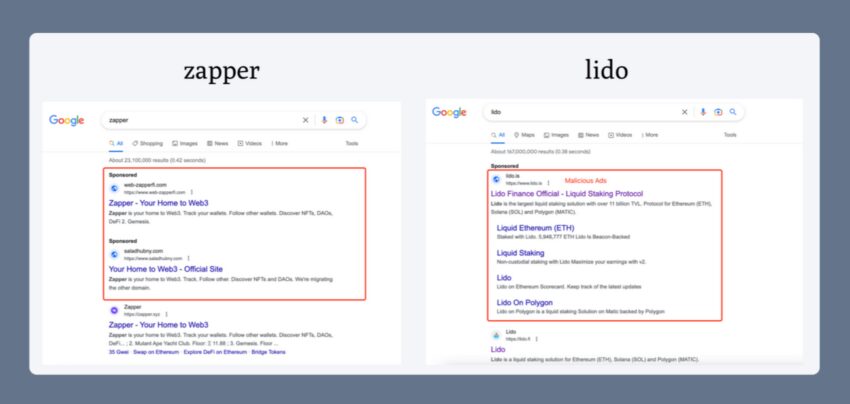Viewport: 850px width, 404px height.
Task: Clear the lido search query with X
Action: [685, 112]
